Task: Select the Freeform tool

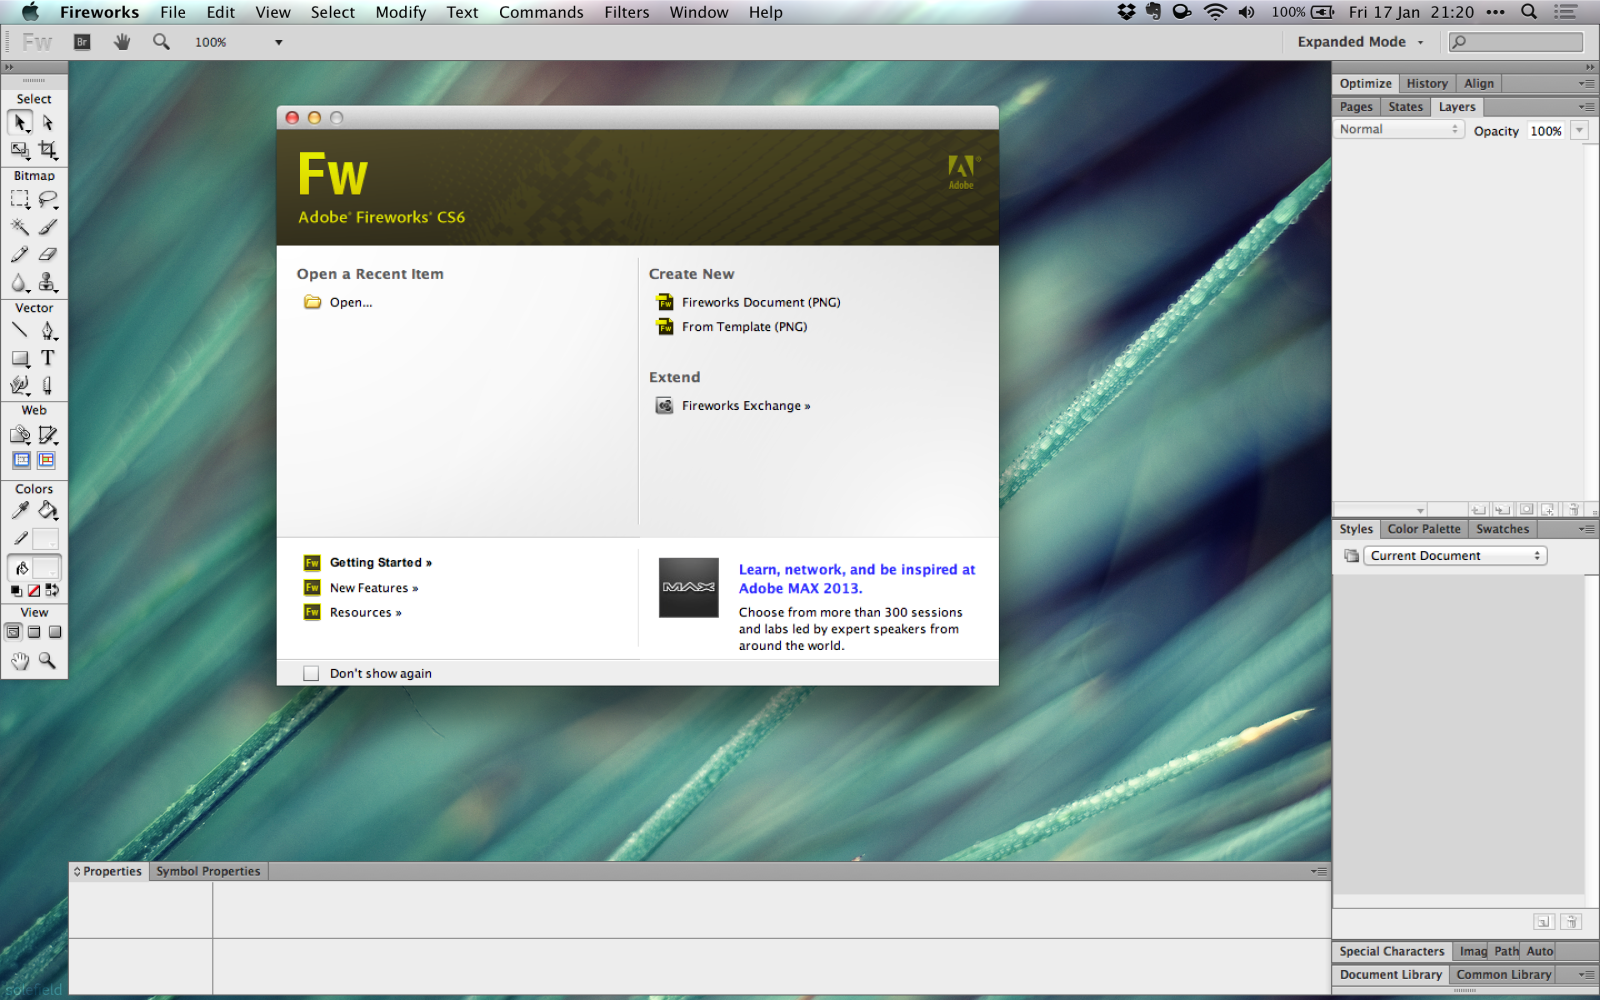Action: pyautogui.click(x=20, y=385)
